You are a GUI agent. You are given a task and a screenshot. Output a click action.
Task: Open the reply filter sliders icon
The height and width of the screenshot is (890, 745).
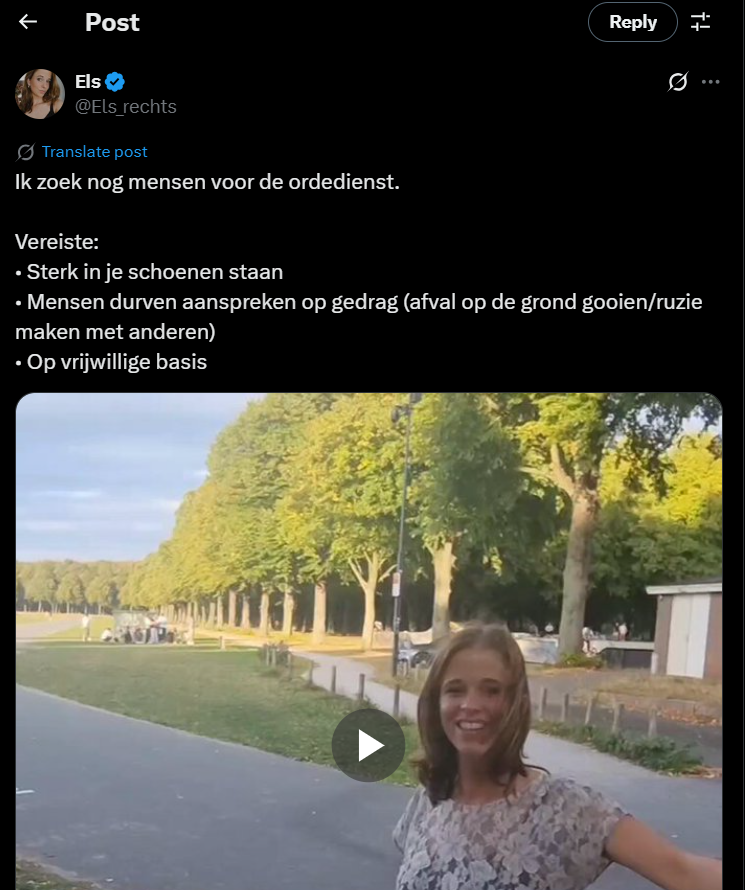701,22
